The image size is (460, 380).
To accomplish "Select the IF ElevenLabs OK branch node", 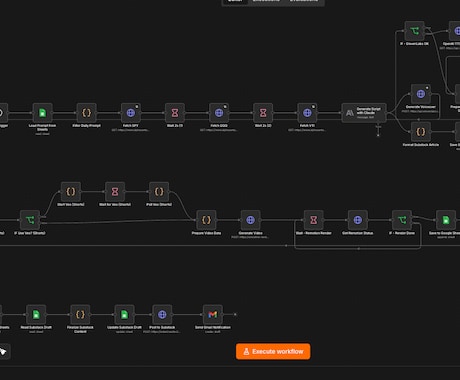I will (414, 31).
